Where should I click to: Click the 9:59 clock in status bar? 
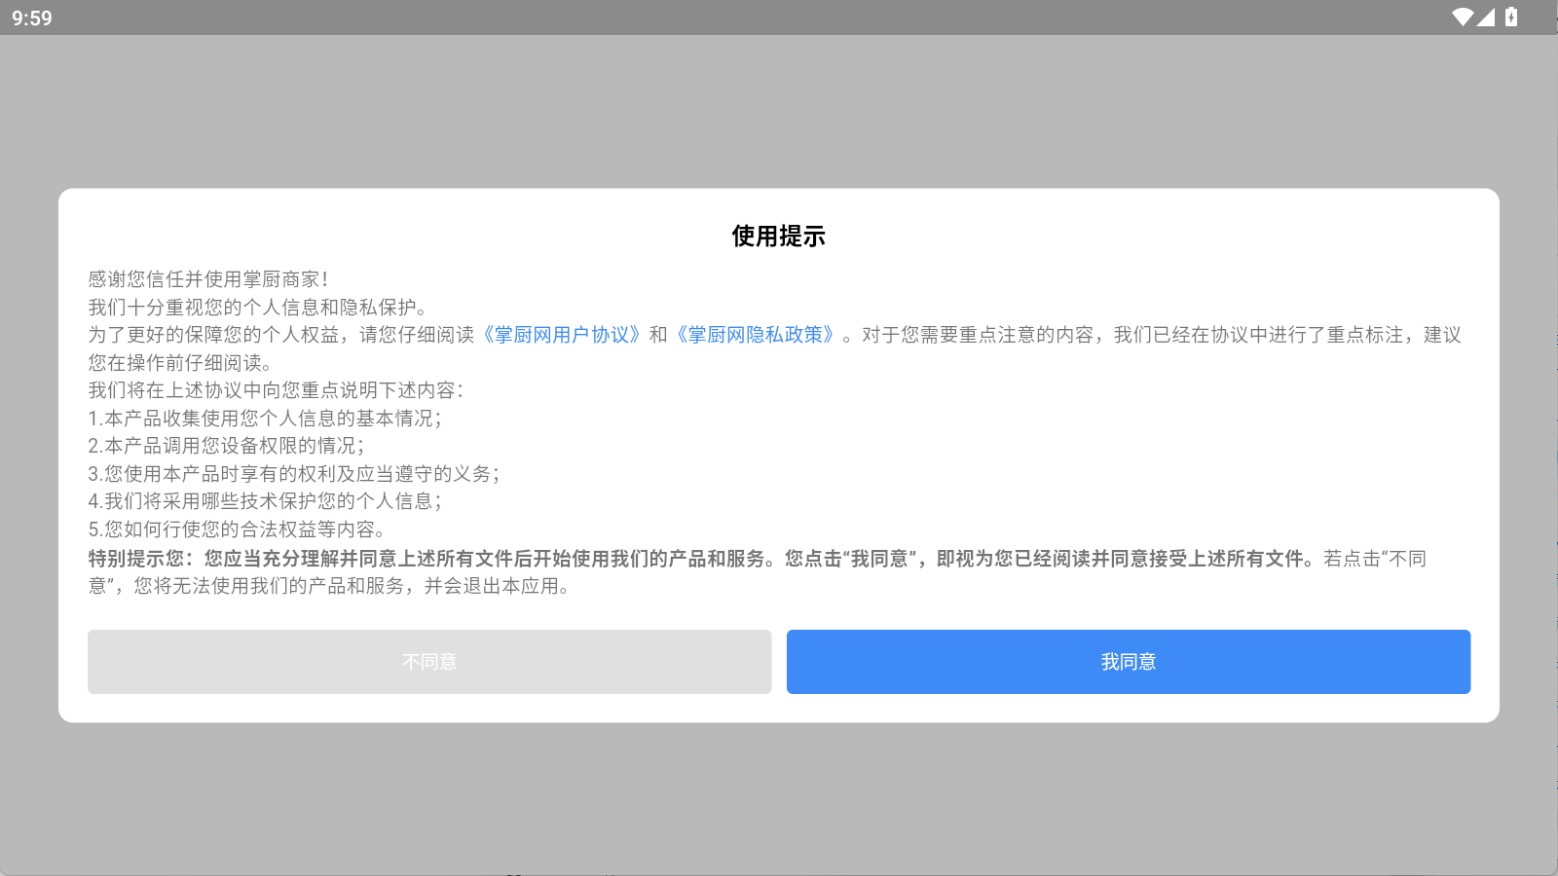tap(32, 18)
